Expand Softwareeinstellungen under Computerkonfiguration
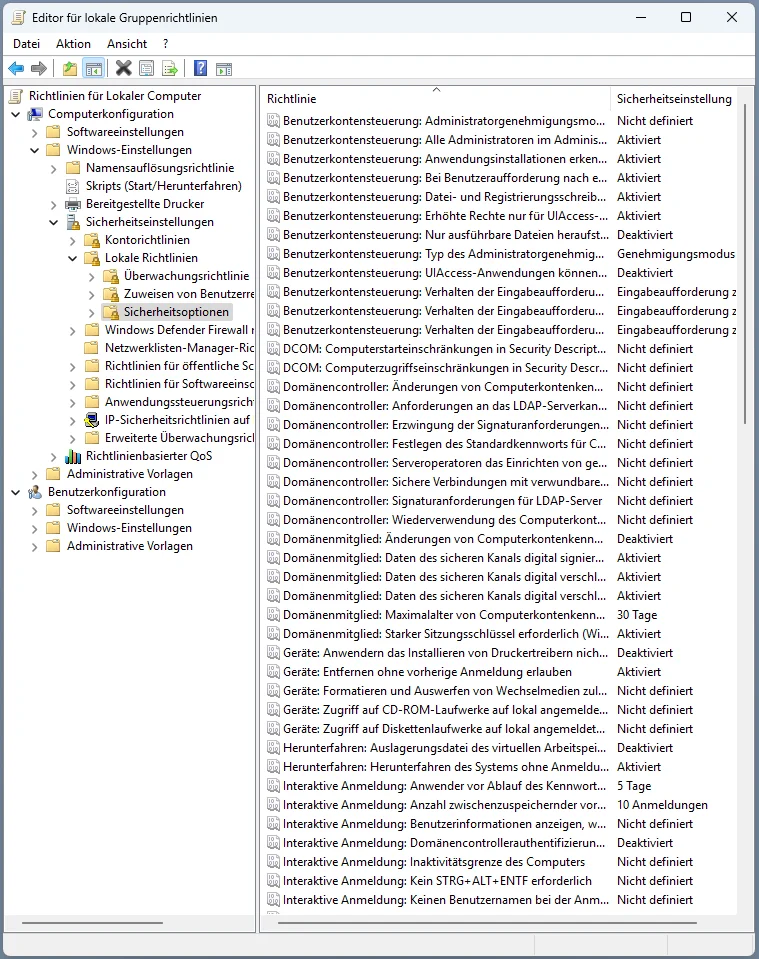 coord(35,132)
